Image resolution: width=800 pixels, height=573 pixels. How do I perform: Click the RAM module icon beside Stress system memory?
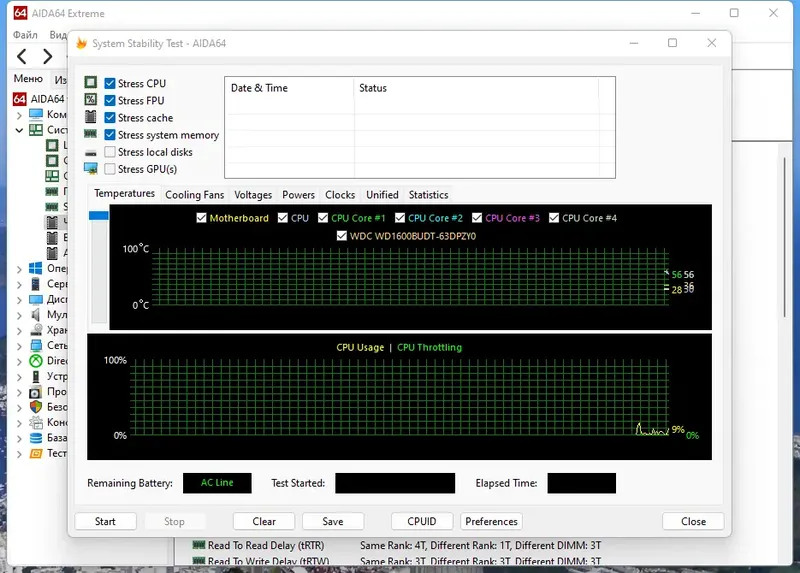point(91,134)
